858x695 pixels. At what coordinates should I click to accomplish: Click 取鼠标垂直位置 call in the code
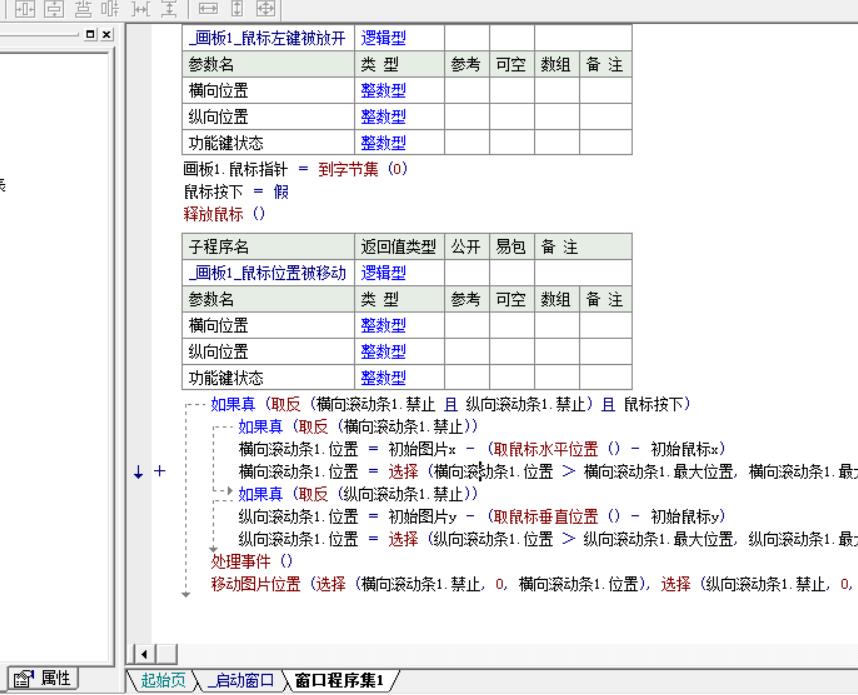coord(546,517)
